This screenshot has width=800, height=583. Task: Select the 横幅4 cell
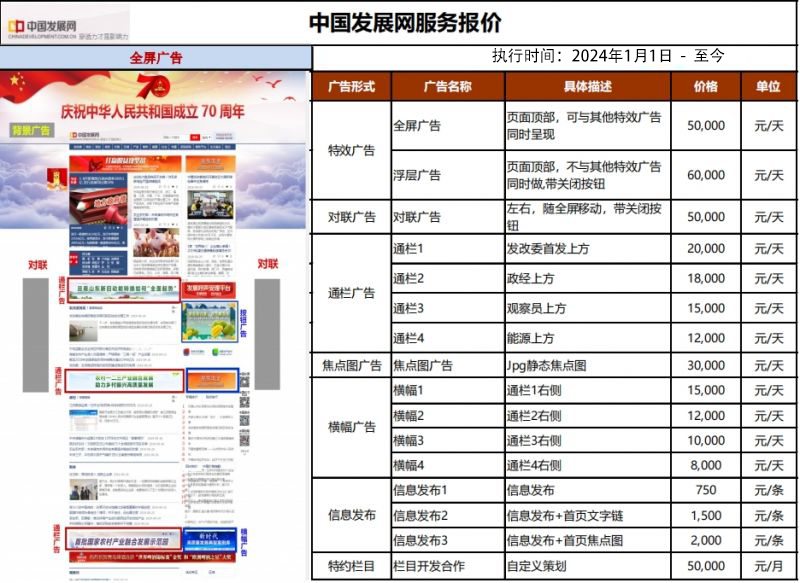tap(448, 465)
